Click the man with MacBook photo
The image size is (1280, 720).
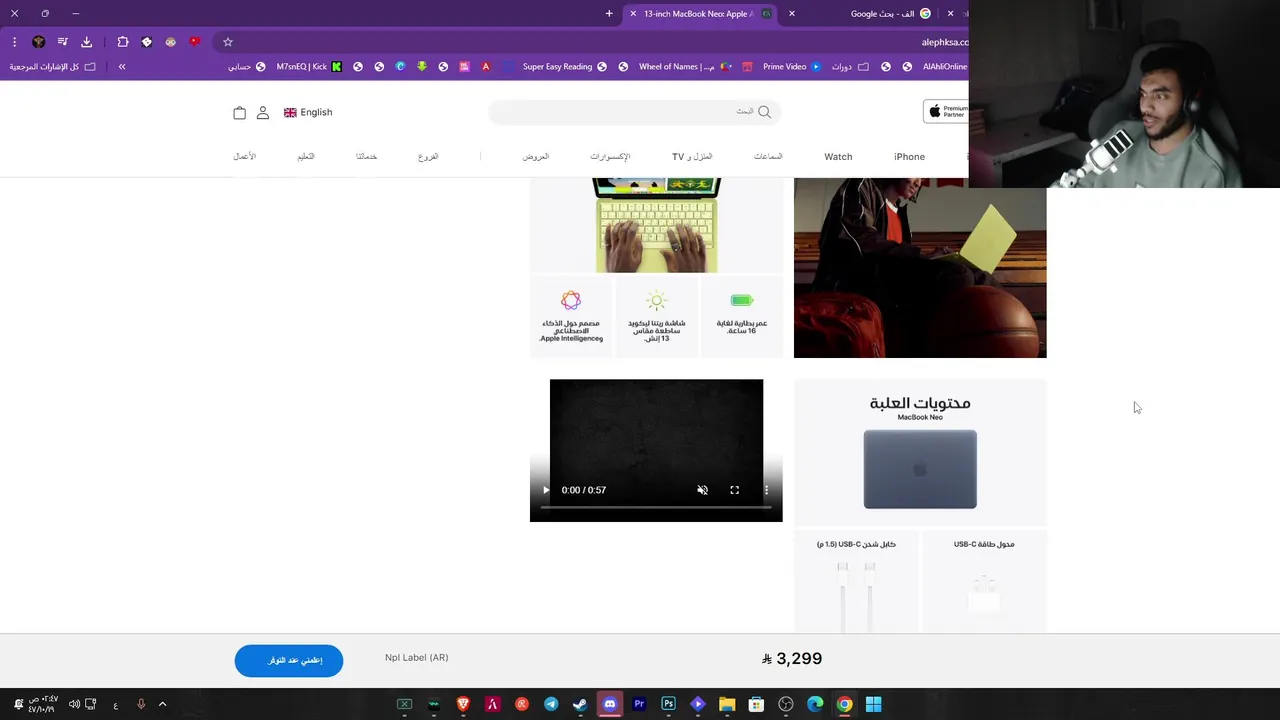tap(920, 268)
